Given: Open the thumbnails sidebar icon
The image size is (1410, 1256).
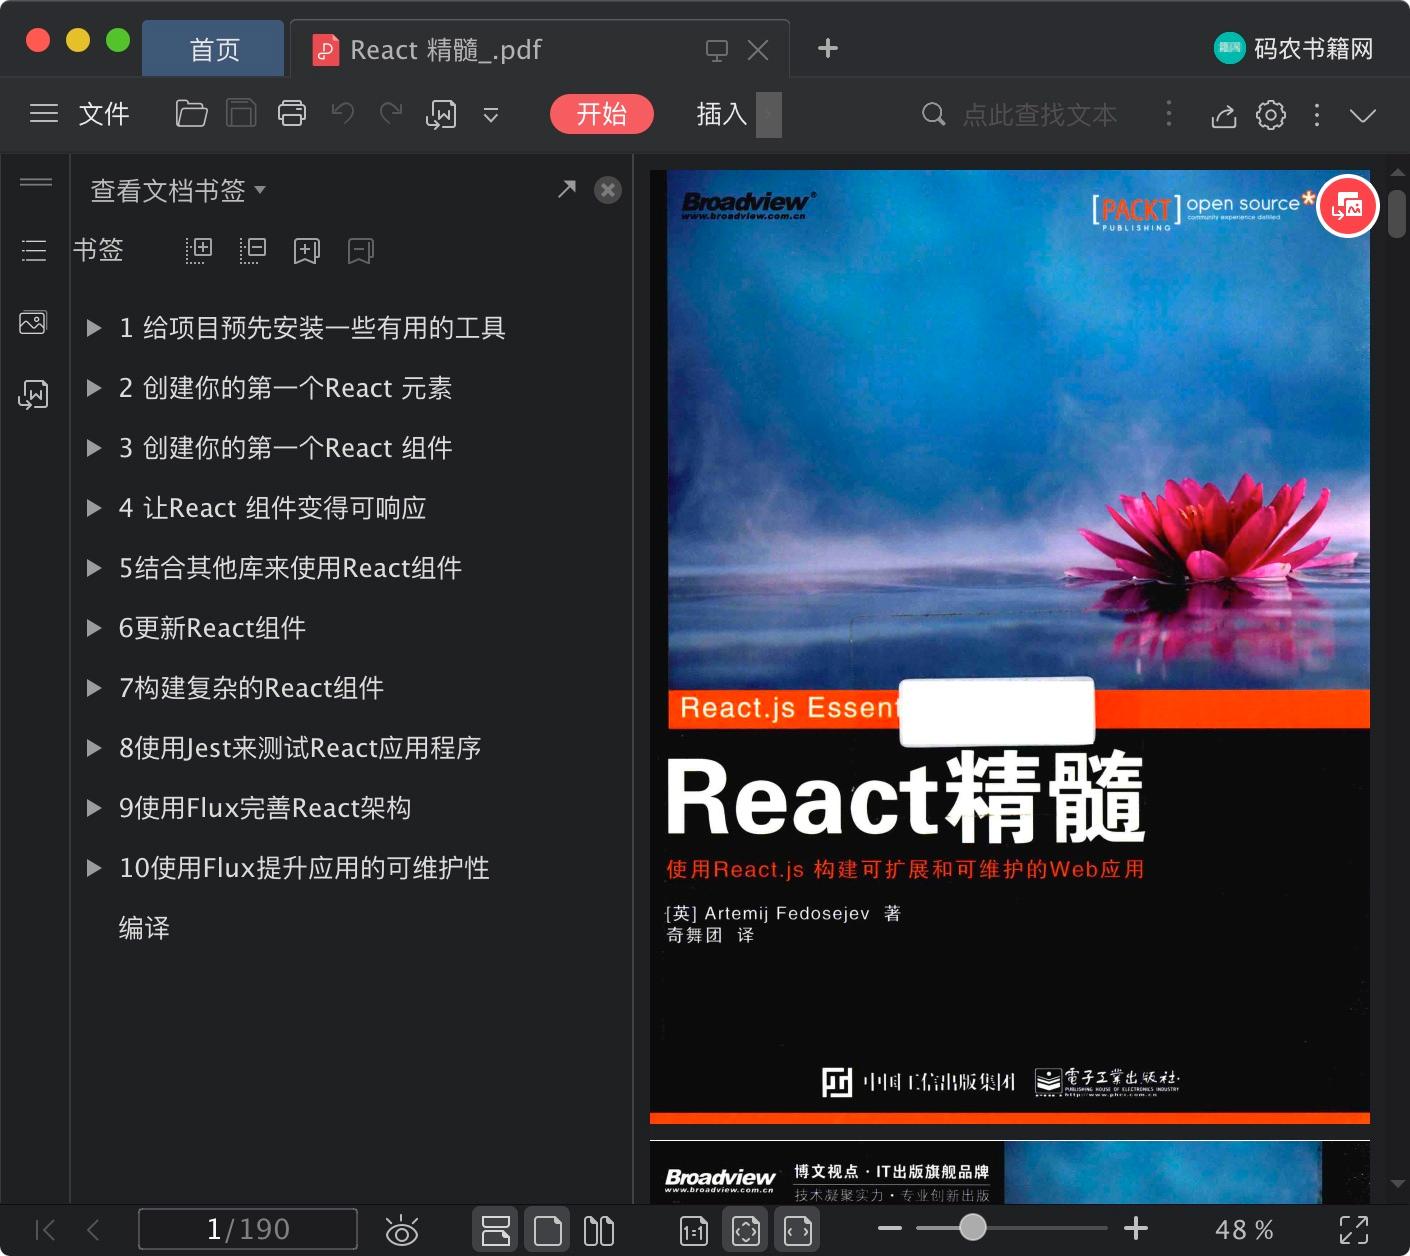Looking at the screenshot, I should (33, 323).
